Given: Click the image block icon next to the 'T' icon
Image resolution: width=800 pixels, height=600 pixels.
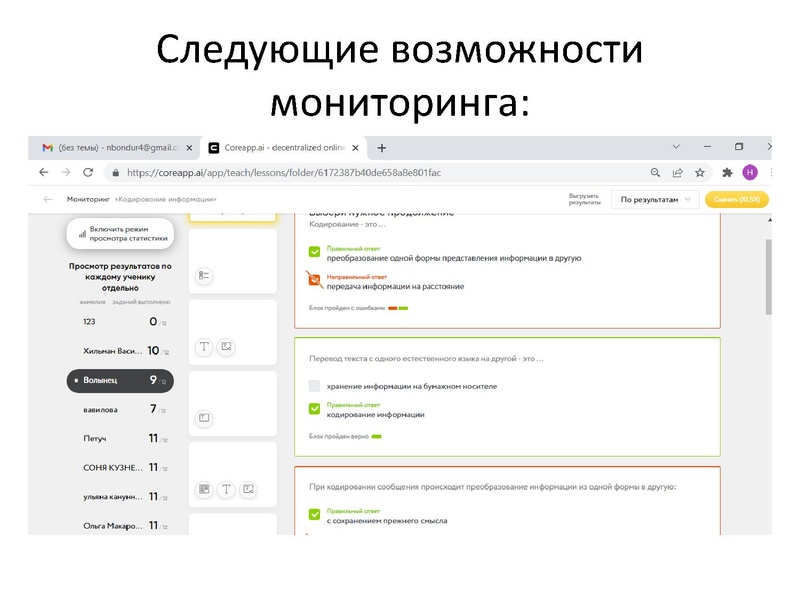Looking at the screenshot, I should pos(225,346).
